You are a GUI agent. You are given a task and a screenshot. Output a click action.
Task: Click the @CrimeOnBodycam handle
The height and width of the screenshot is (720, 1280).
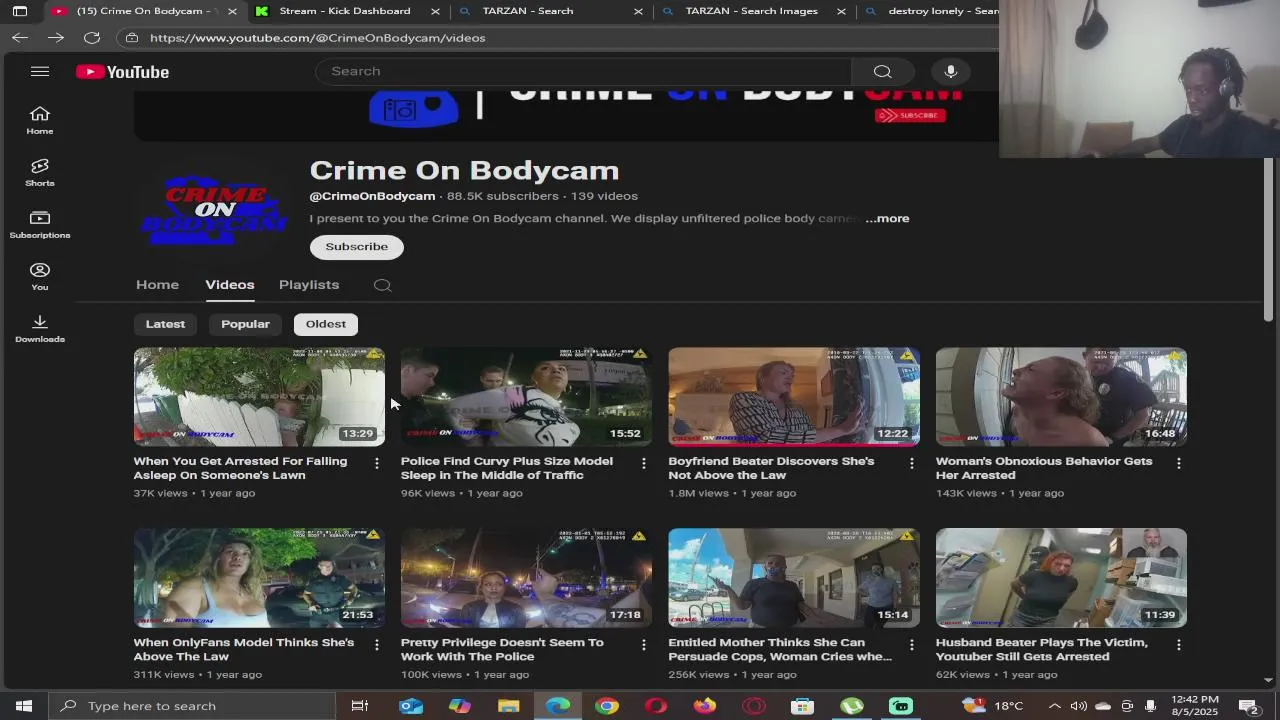[372, 196]
